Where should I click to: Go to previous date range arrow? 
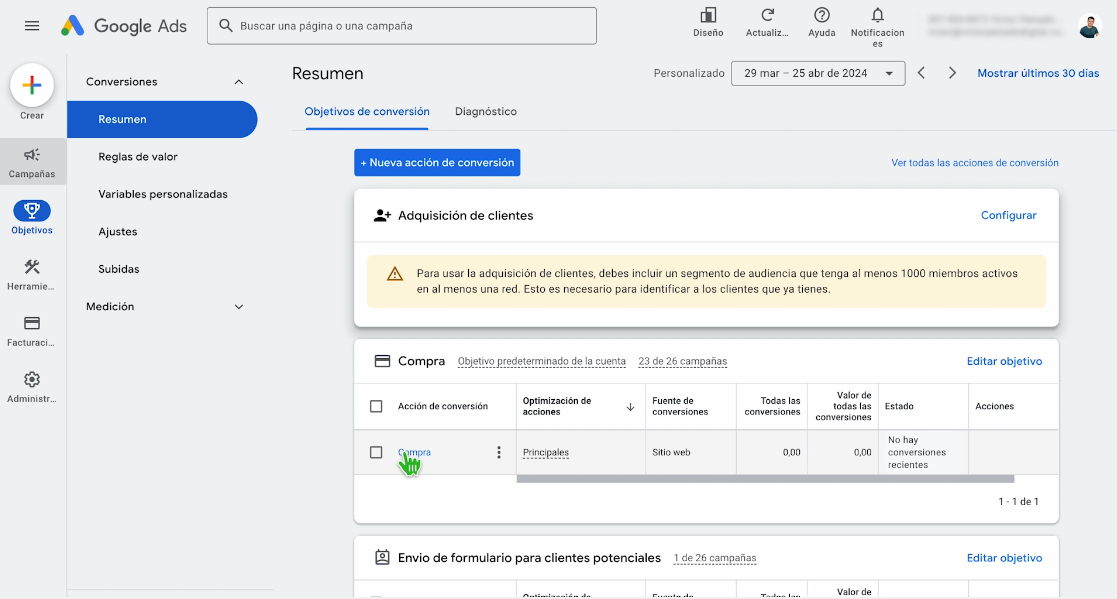click(921, 73)
